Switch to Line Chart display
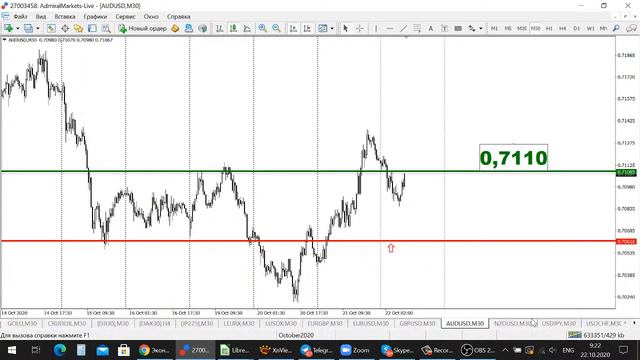Image resolution: width=640 pixels, height=360 pixels. tap(247, 28)
